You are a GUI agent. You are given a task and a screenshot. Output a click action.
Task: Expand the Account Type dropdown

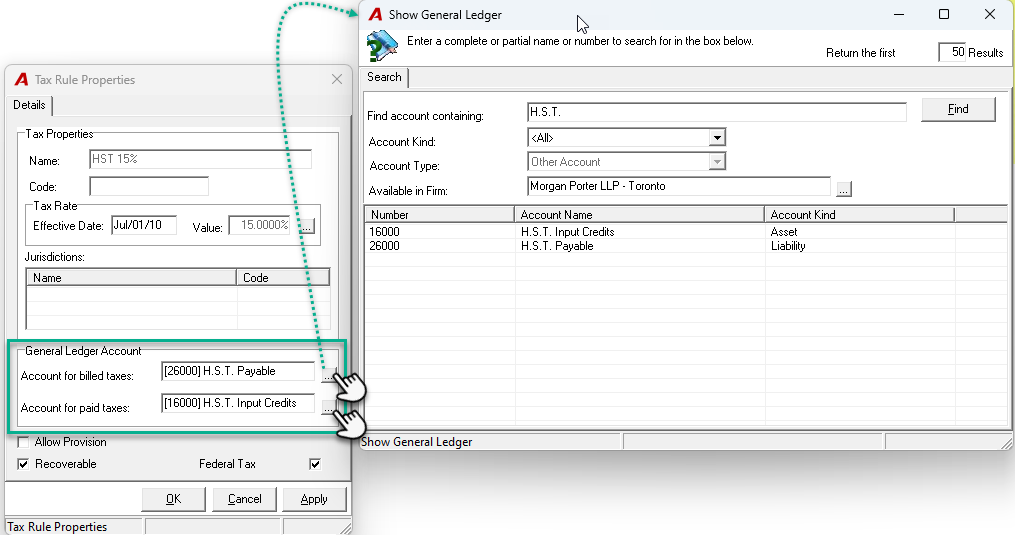(717, 161)
